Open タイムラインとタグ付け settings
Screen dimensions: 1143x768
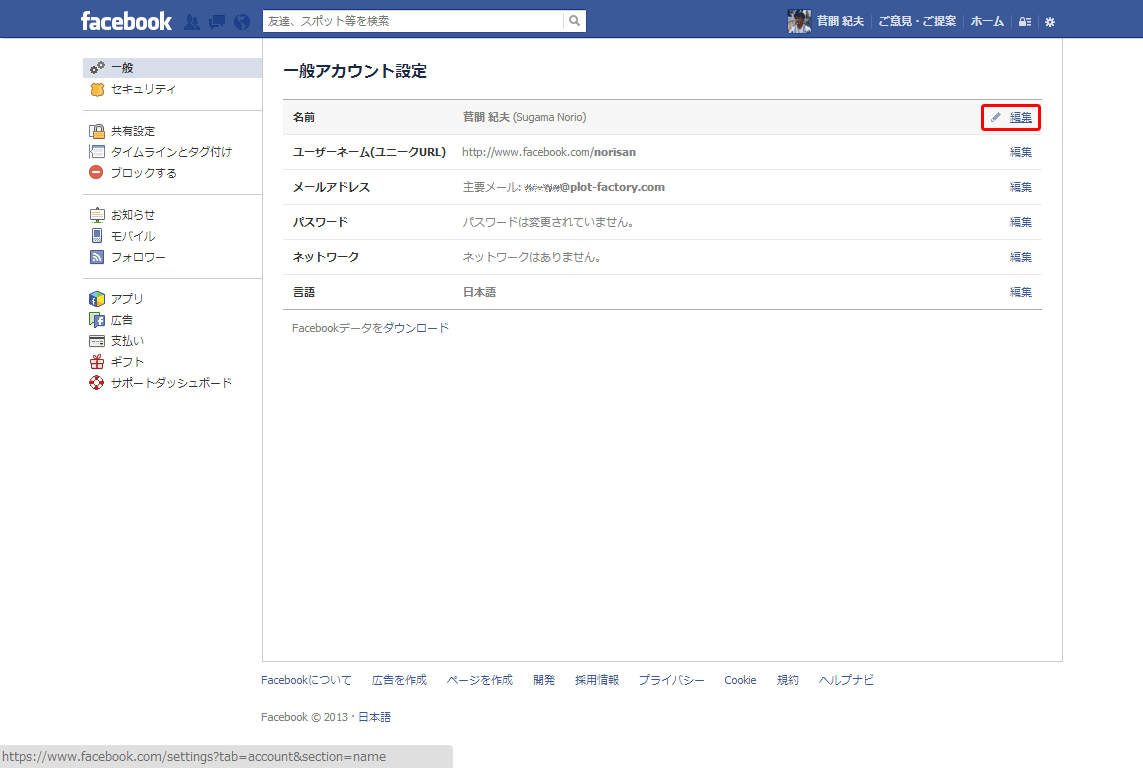pyautogui.click(x=173, y=152)
